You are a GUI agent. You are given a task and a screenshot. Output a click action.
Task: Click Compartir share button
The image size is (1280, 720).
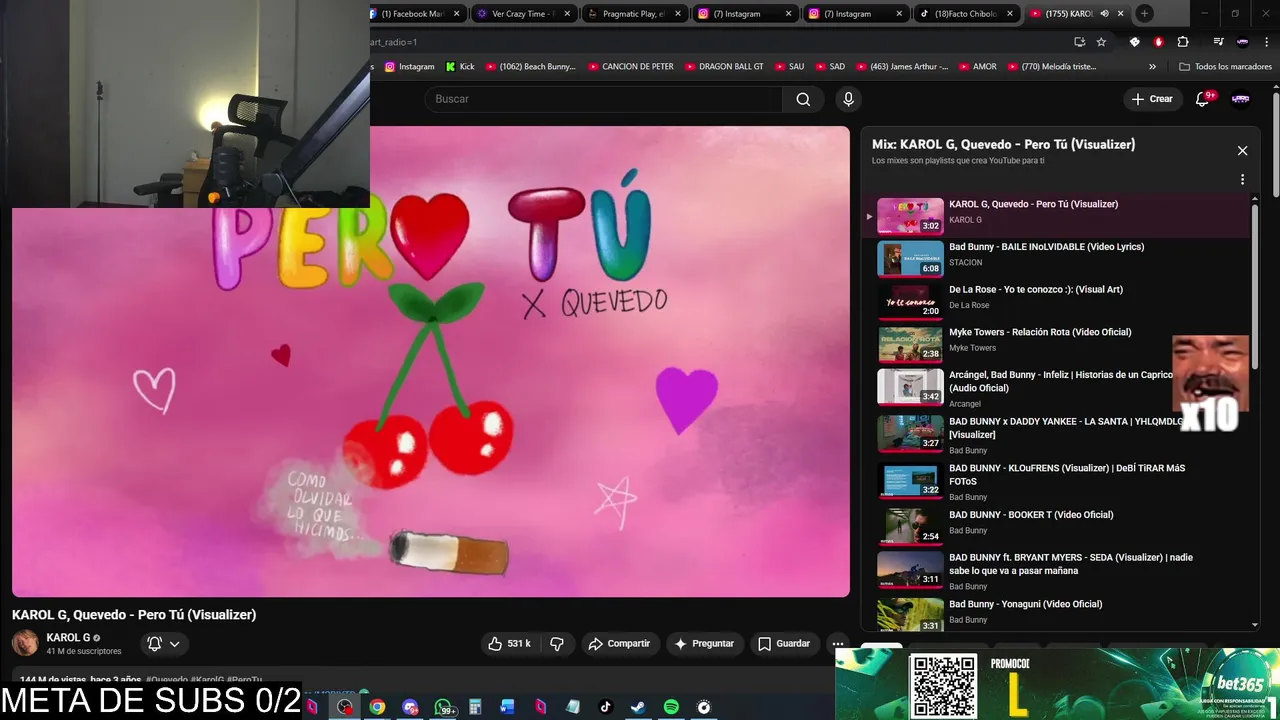619,644
